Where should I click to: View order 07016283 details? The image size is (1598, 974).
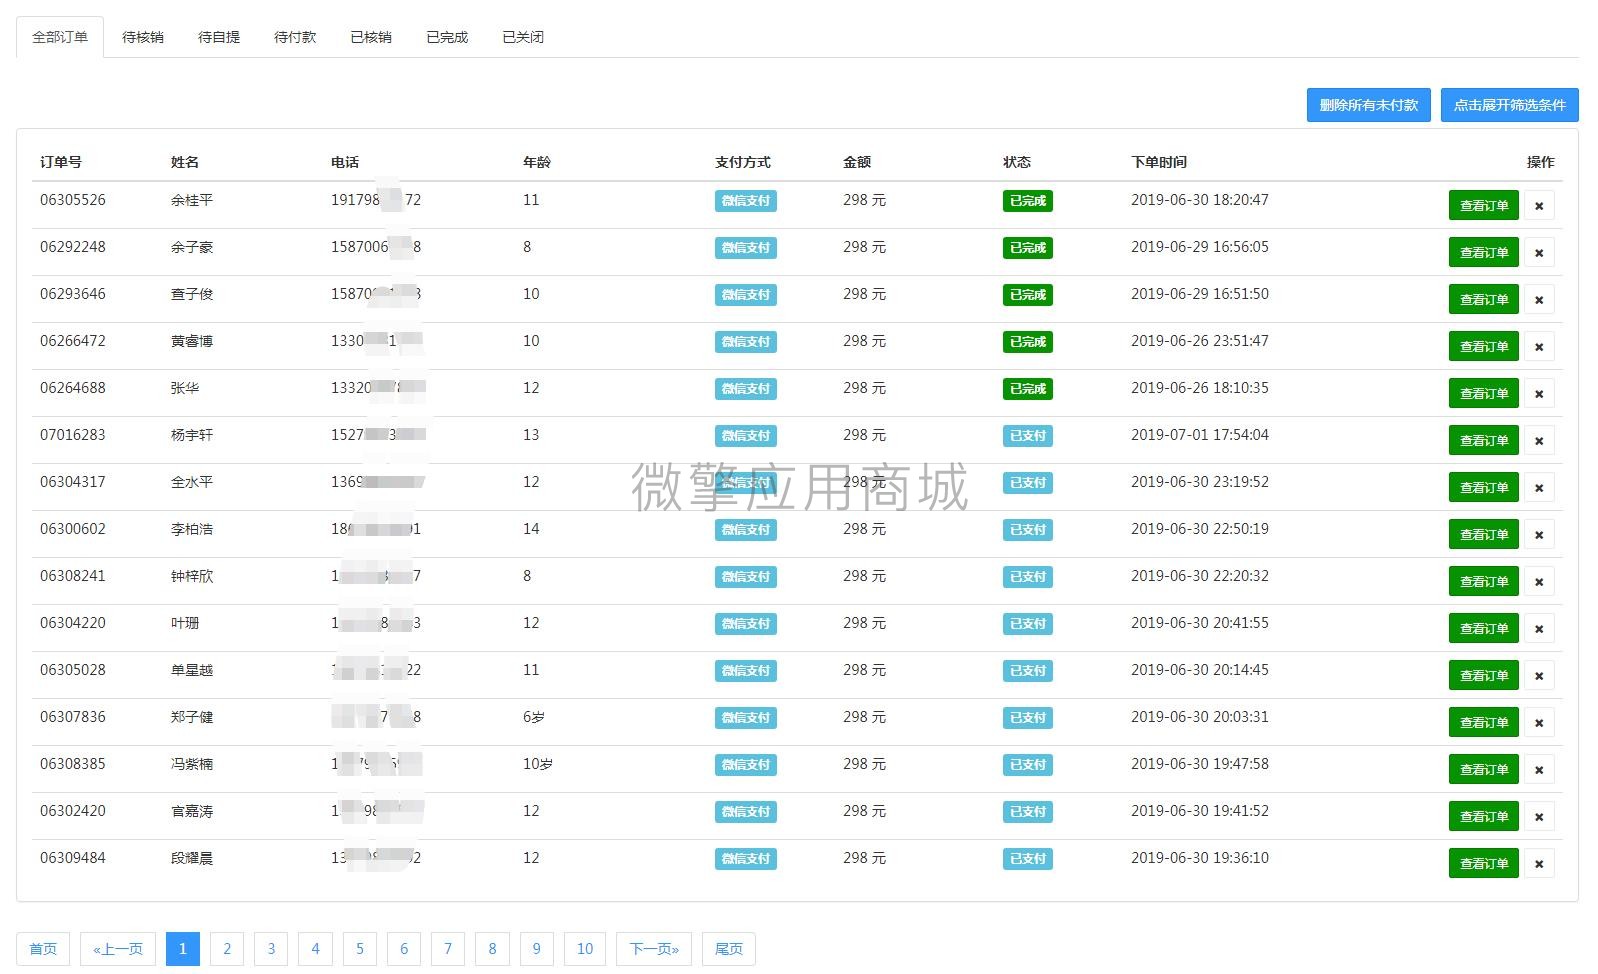point(1484,440)
